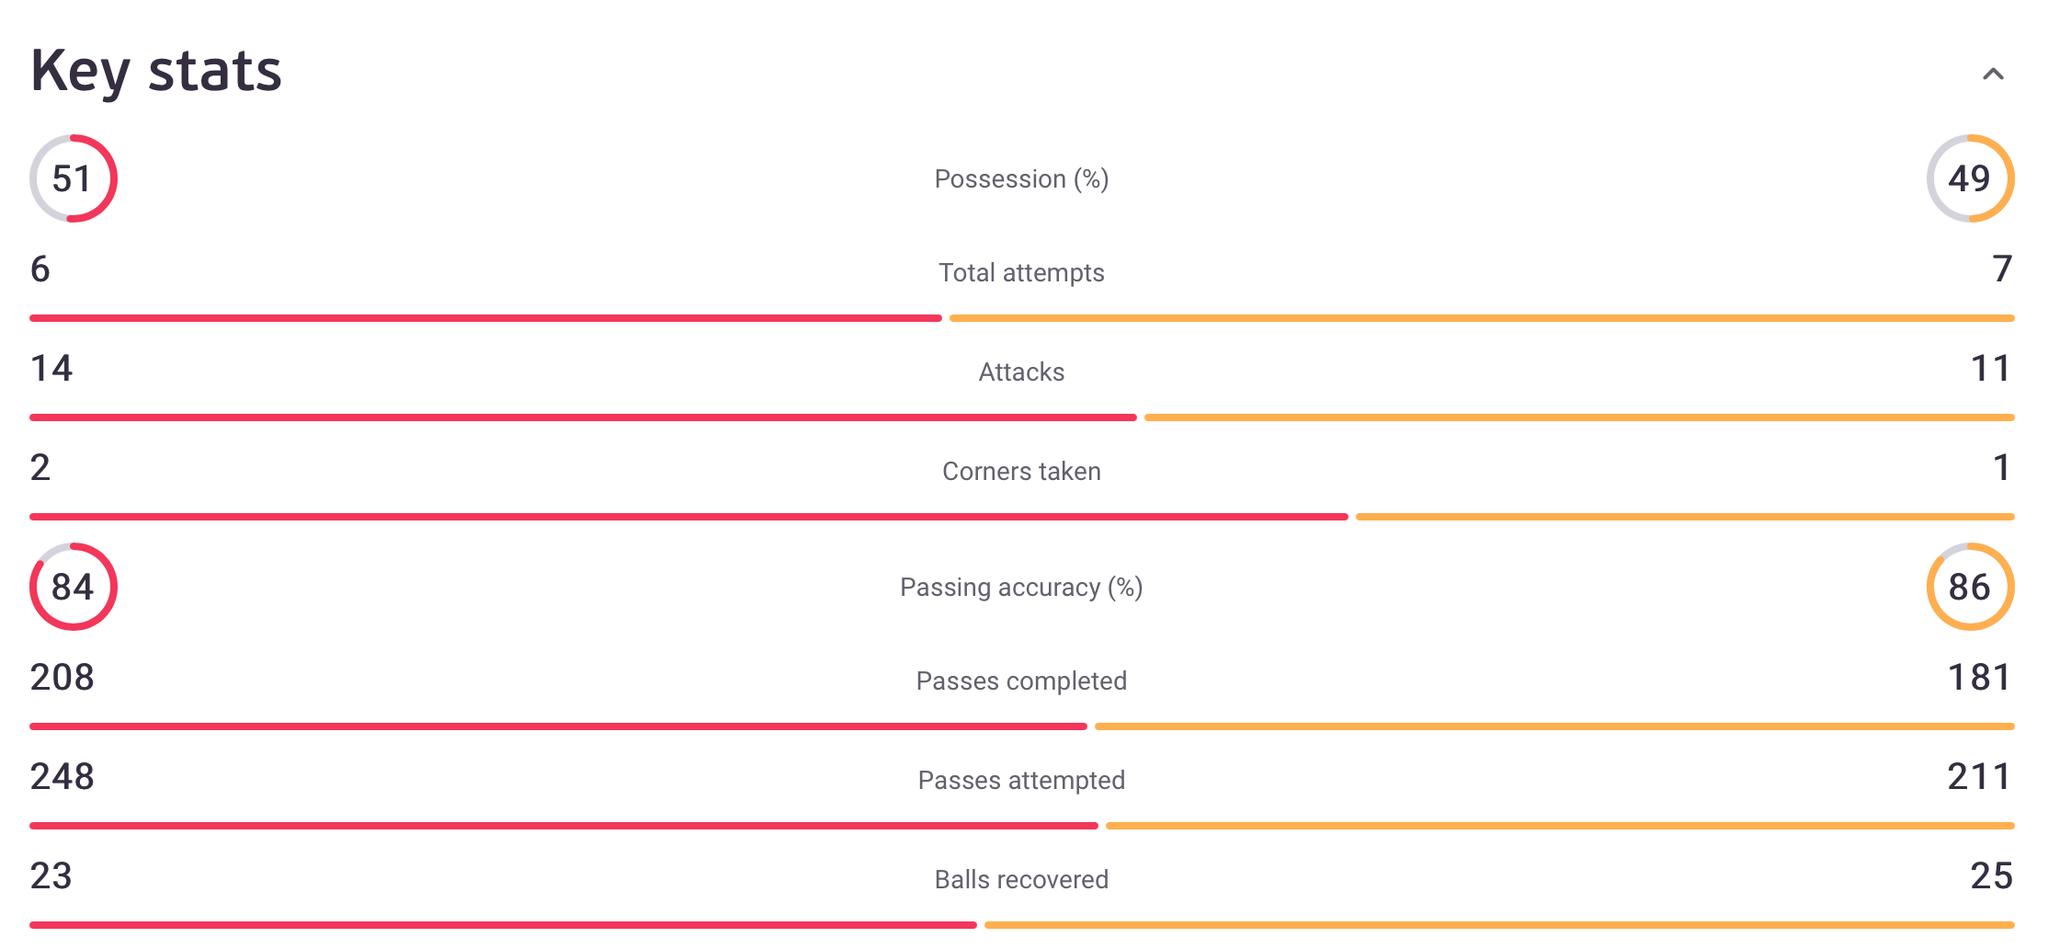
Task: Collapse the Key stats section chevron
Action: 1992,74
